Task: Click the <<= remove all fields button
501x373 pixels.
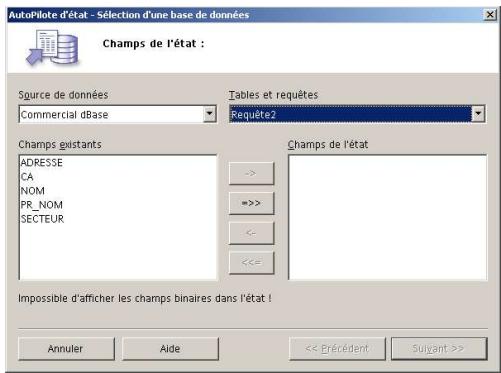Action: 251,263
